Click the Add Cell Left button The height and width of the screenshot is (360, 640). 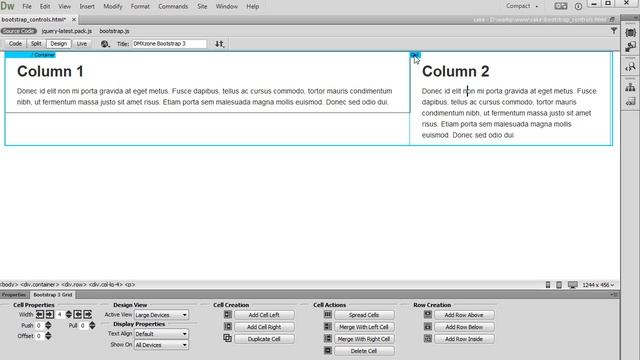264,315
